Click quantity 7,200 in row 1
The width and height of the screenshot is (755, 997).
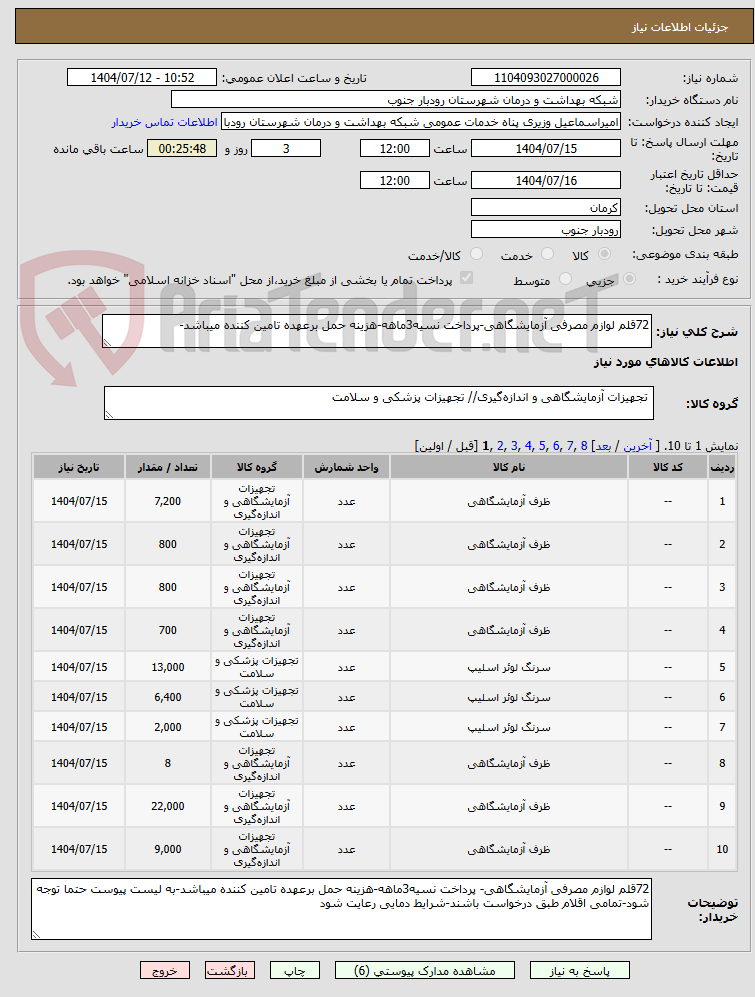click(168, 501)
